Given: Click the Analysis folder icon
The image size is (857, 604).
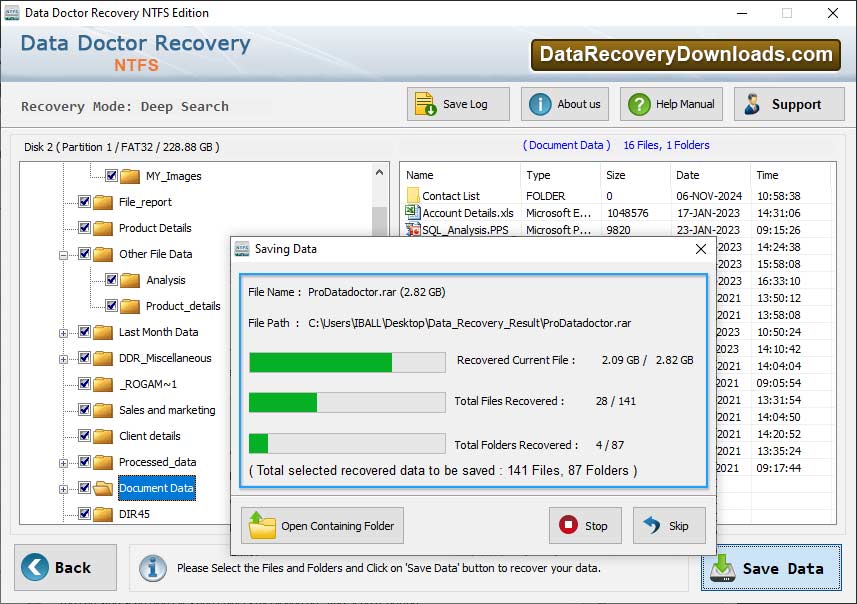Looking at the screenshot, I should pos(130,280).
